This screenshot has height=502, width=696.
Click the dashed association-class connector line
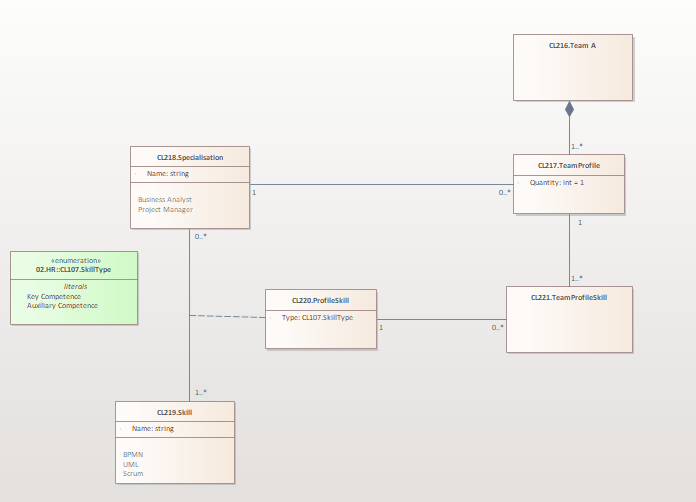pos(227,316)
